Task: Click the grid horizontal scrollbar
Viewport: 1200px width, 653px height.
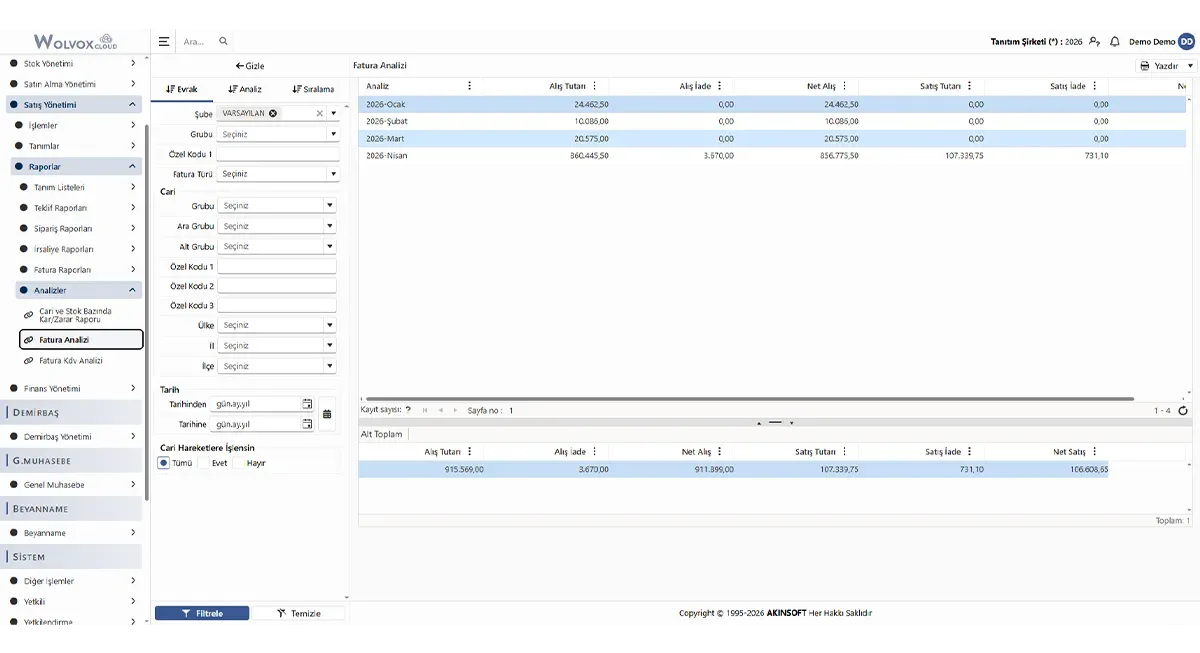Action: pyautogui.click(x=748, y=399)
